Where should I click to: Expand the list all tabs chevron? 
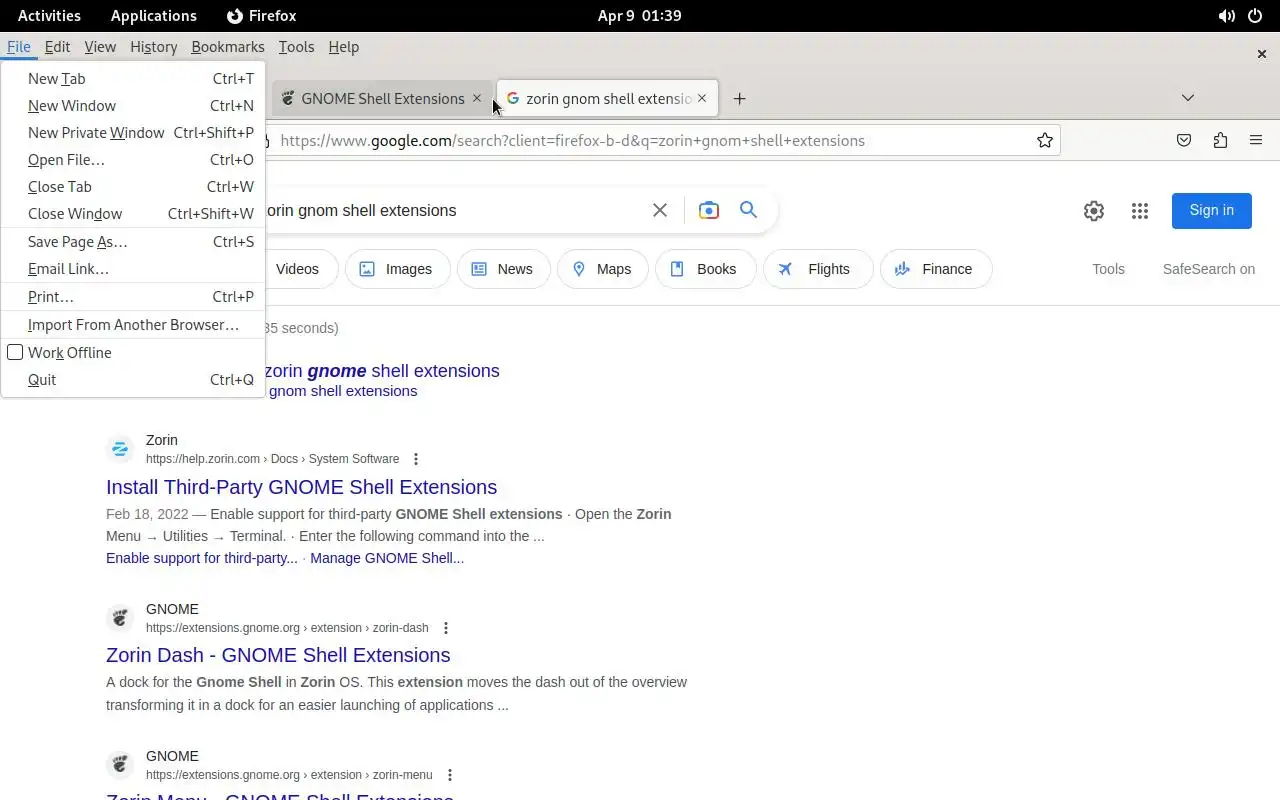point(1188,98)
